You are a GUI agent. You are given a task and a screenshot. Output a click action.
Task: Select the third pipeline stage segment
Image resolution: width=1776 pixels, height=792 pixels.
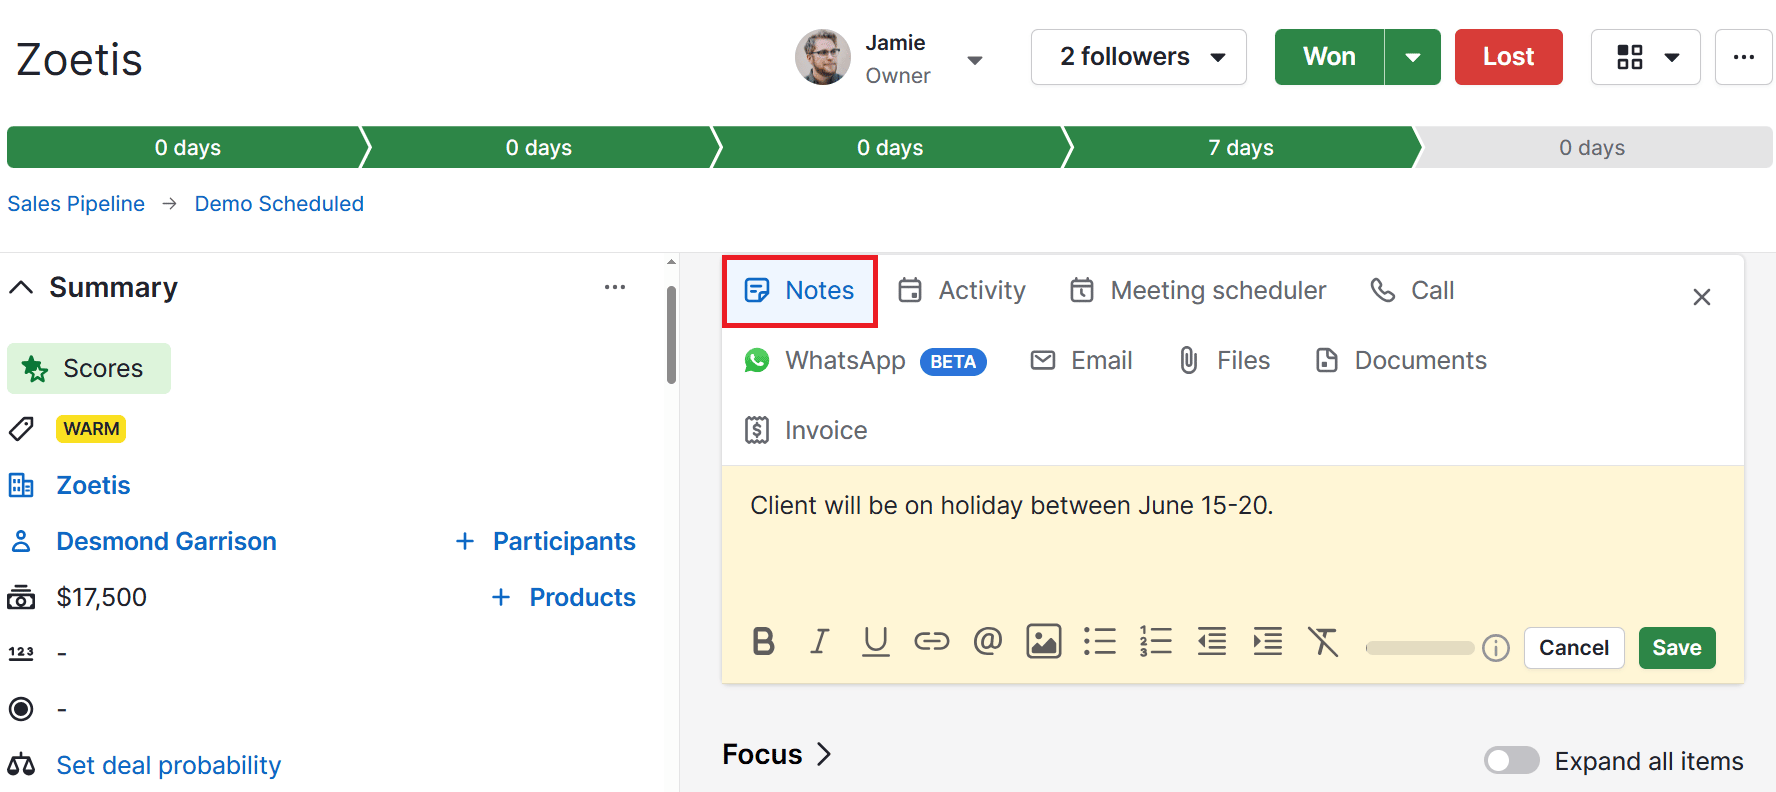coord(890,148)
